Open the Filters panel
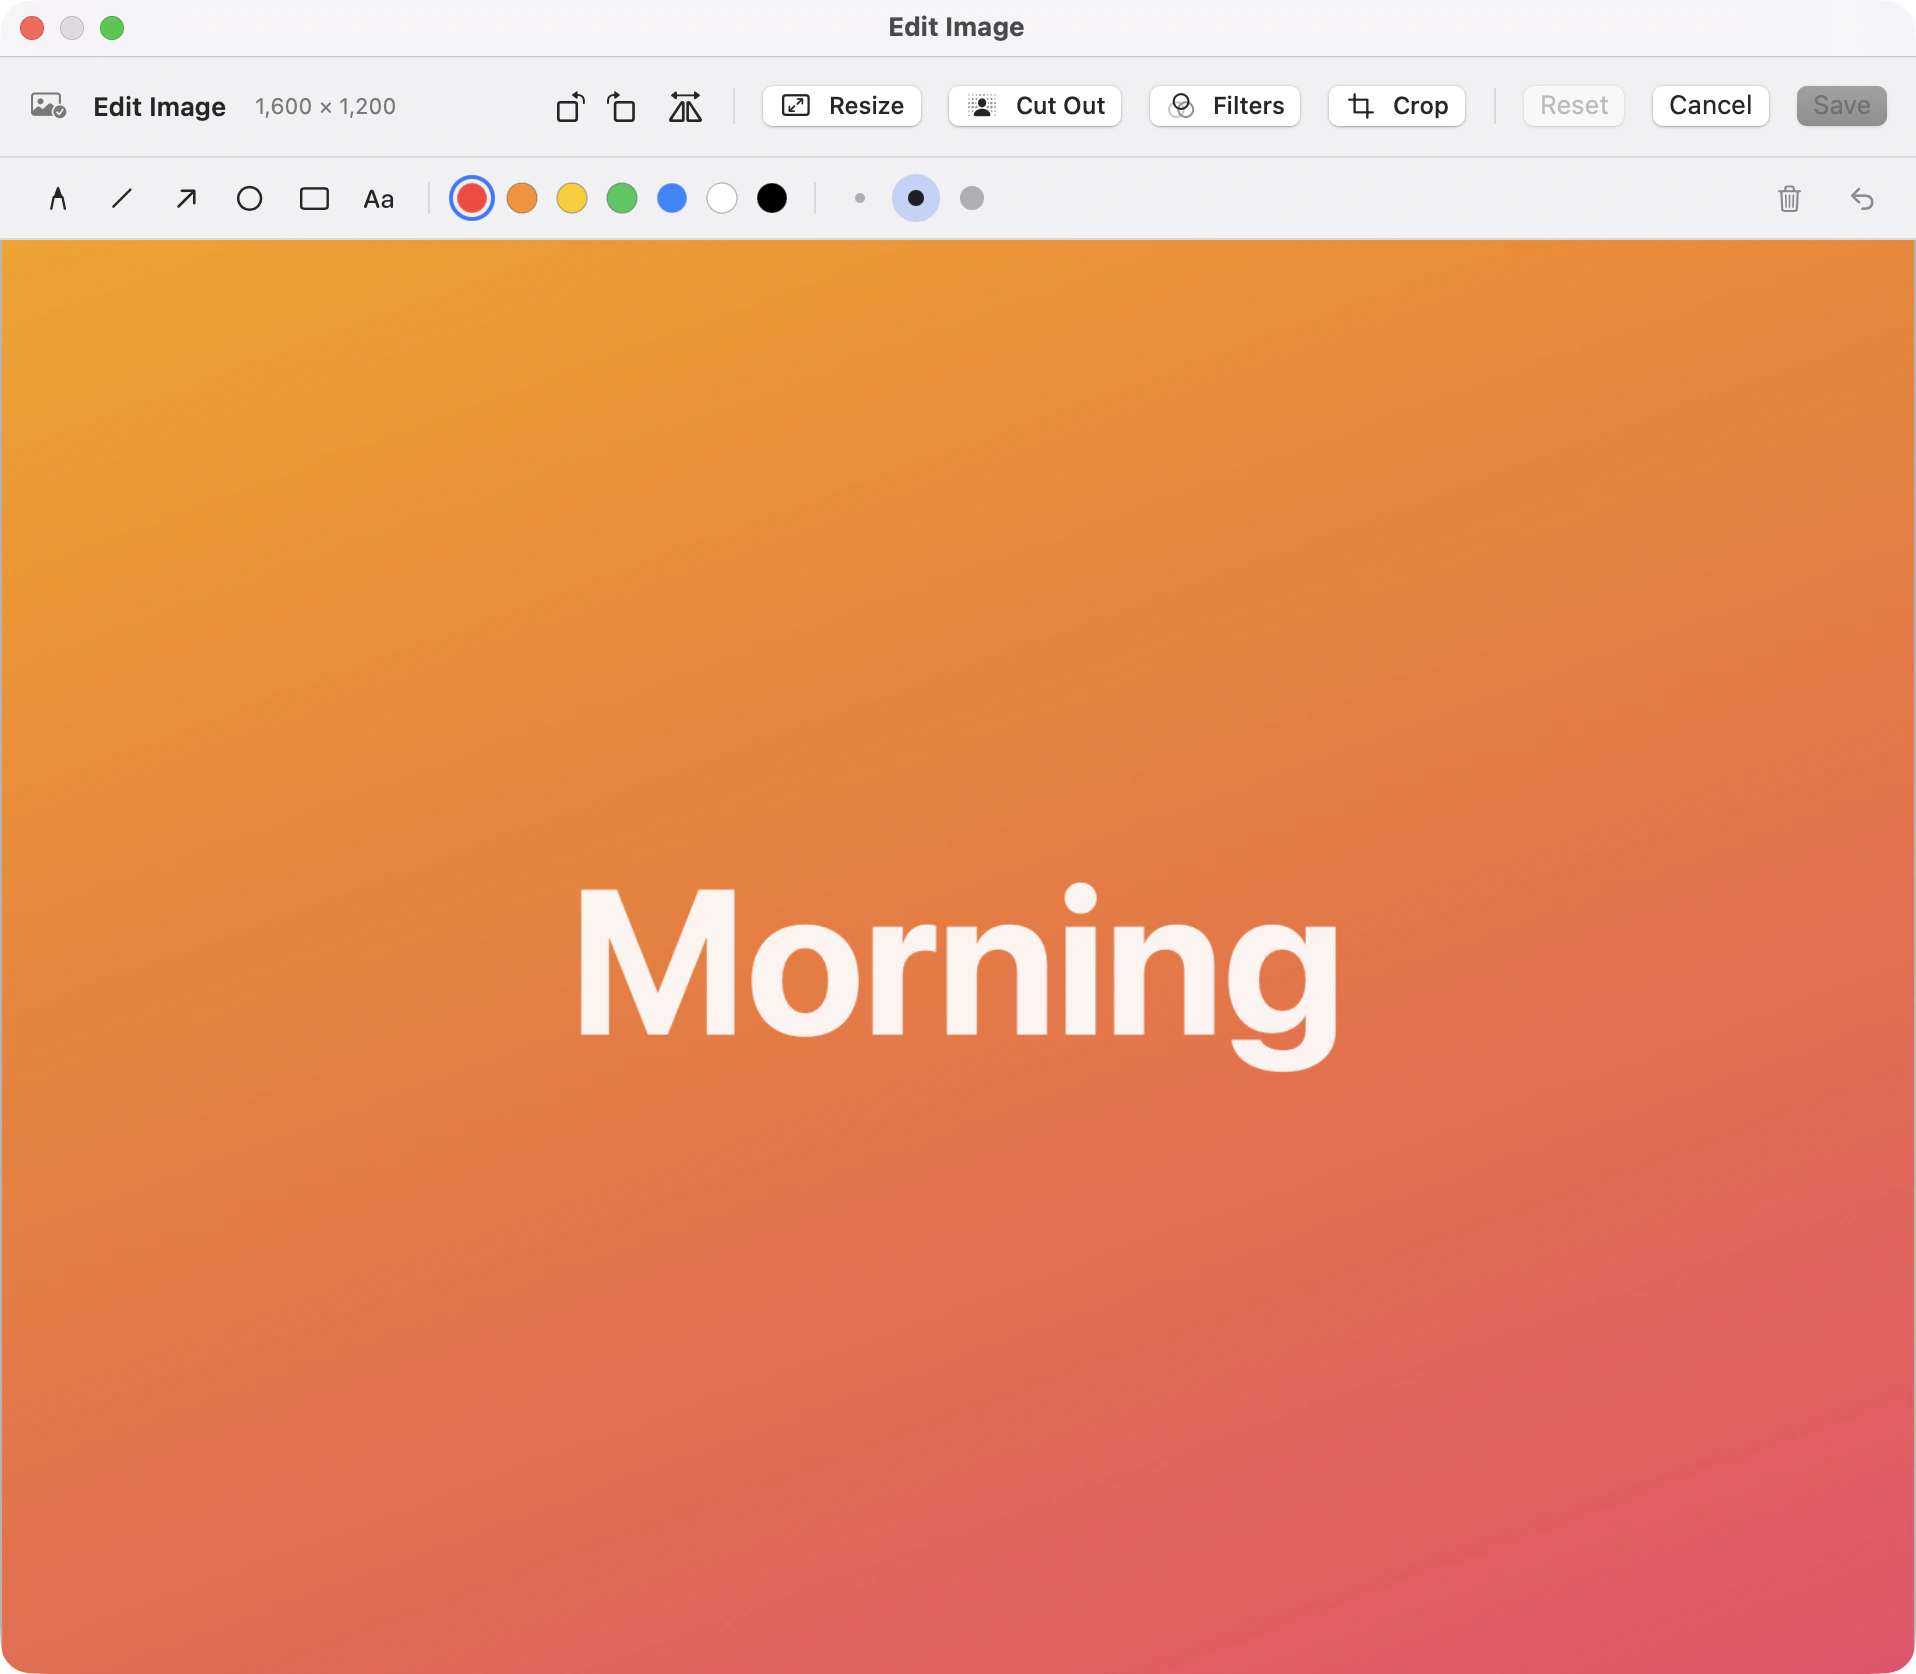Viewport: 1916px width, 1674px height. pyautogui.click(x=1225, y=106)
